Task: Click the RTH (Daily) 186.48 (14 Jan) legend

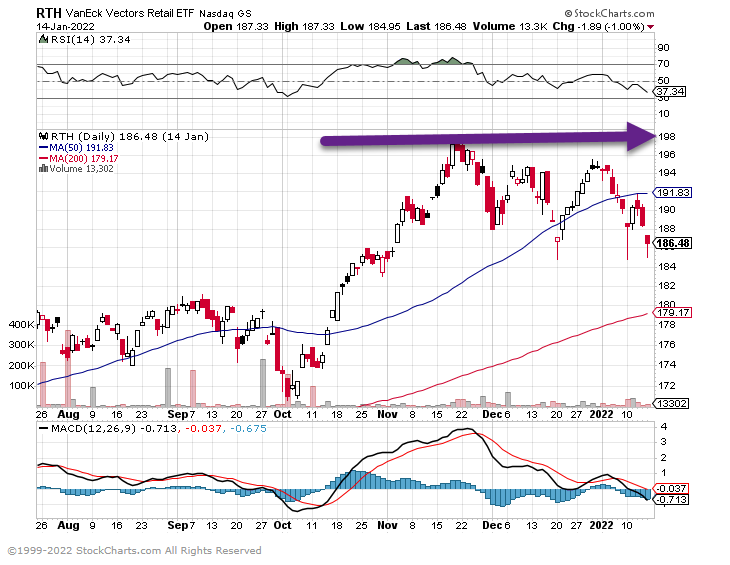Action: pyautogui.click(x=129, y=136)
